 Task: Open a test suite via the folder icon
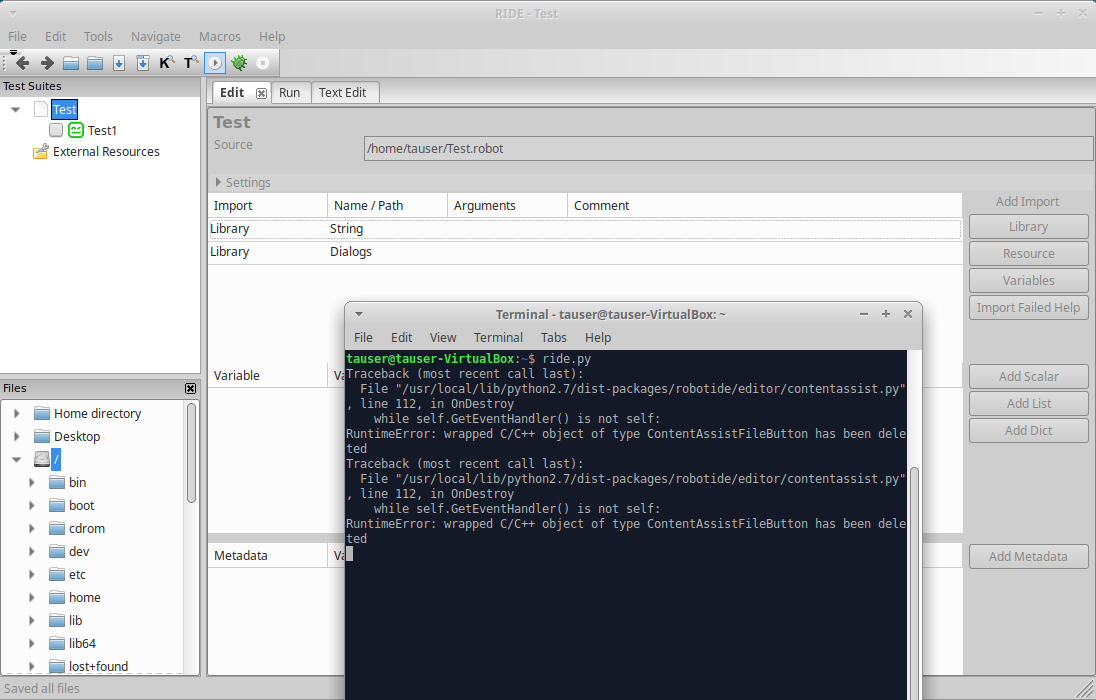[x=71, y=62]
